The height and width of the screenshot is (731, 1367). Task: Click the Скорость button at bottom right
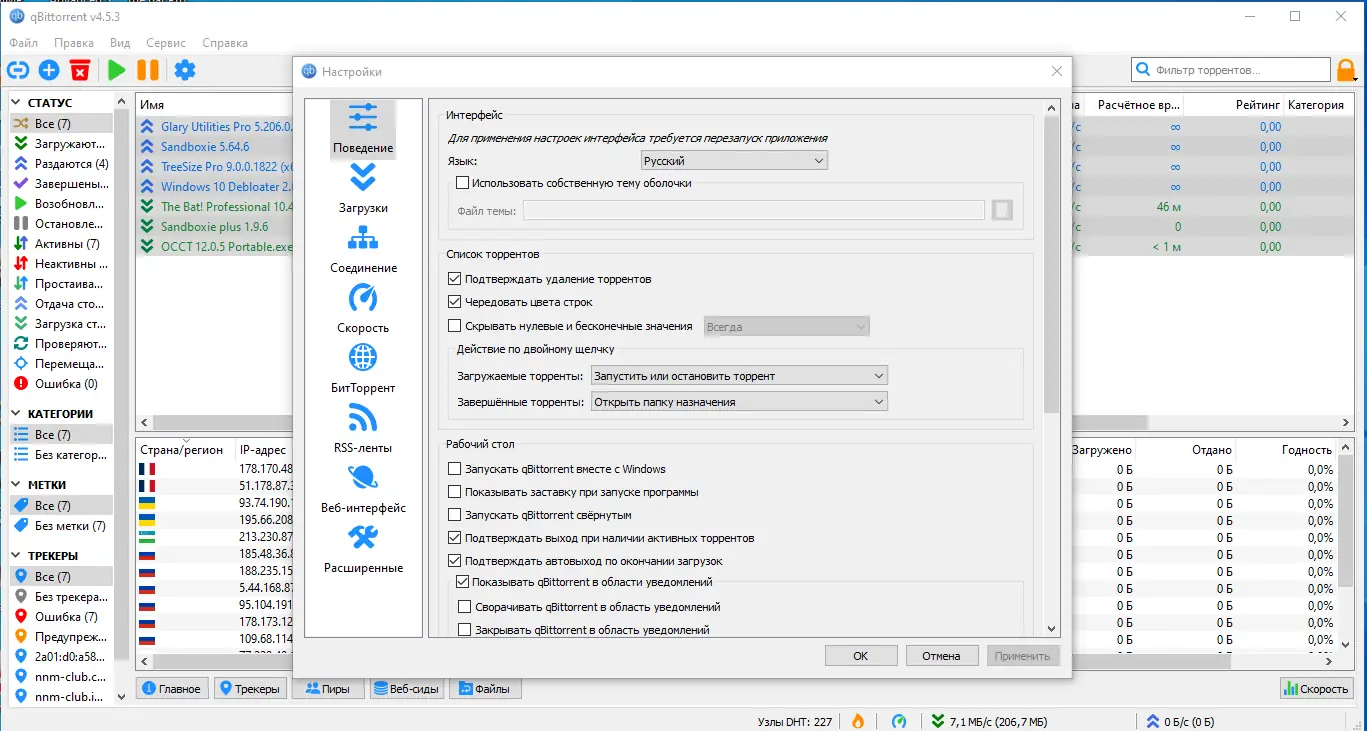1316,689
